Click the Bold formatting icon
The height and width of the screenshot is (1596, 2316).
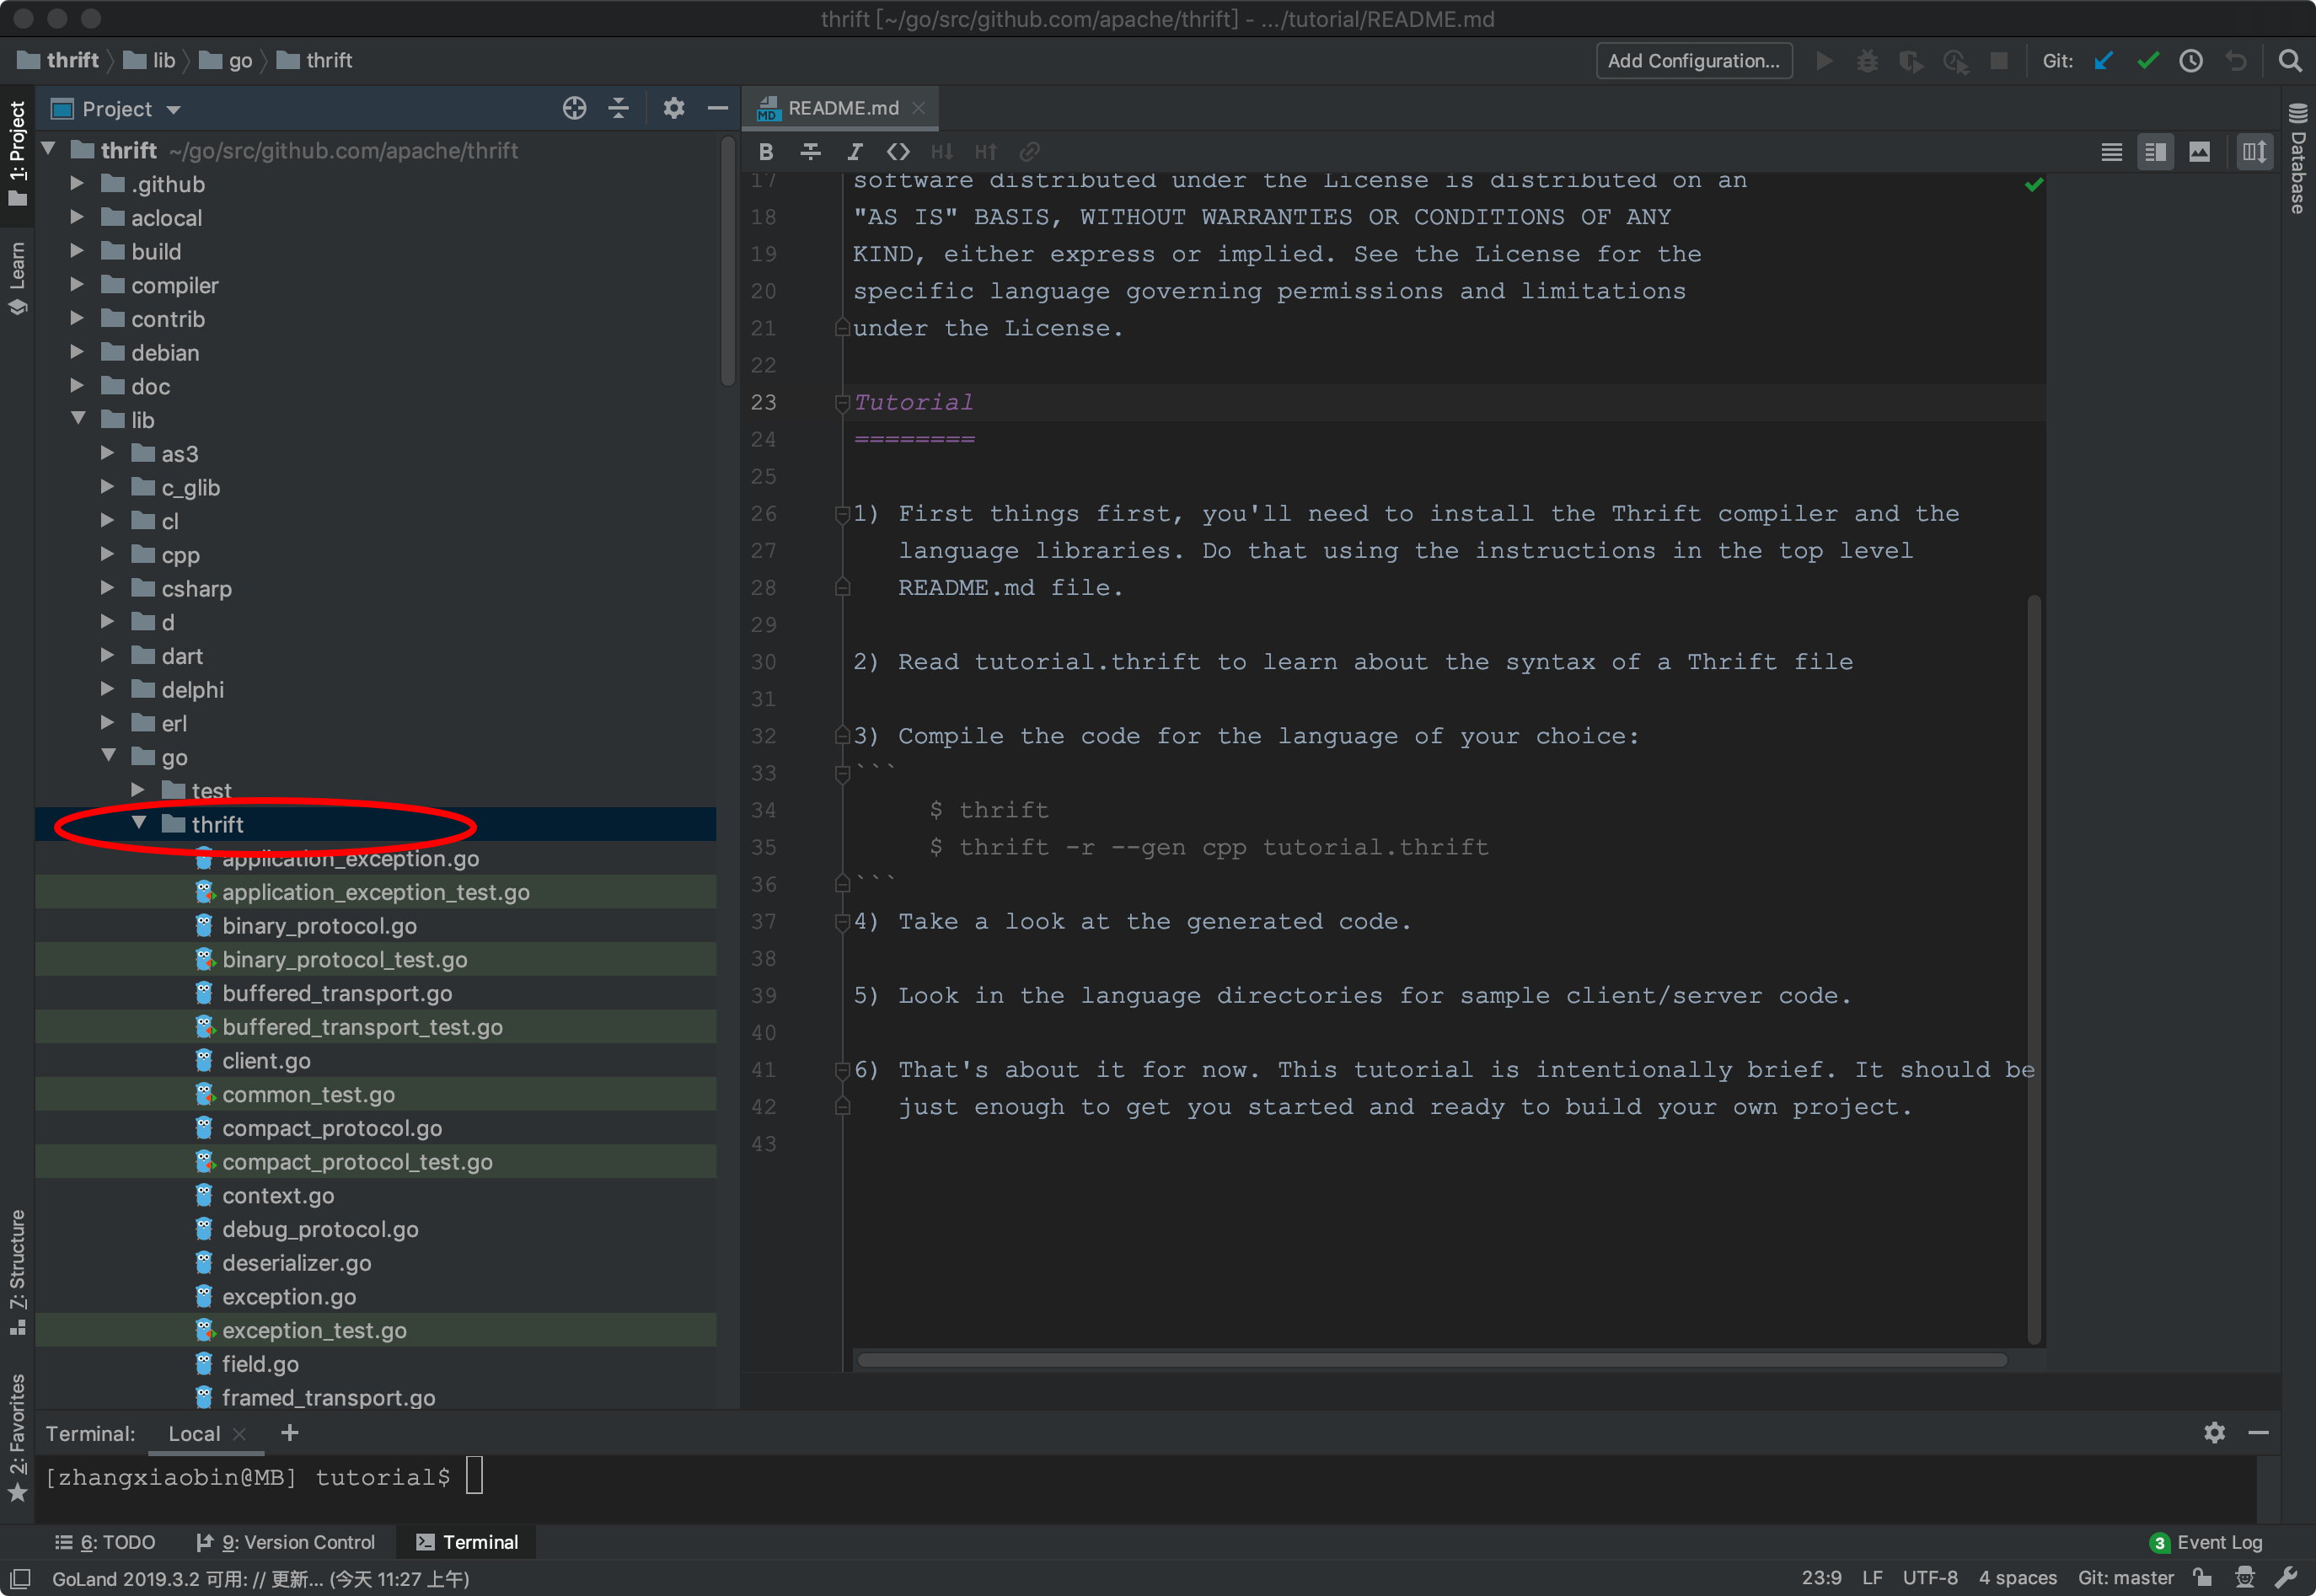click(x=766, y=152)
